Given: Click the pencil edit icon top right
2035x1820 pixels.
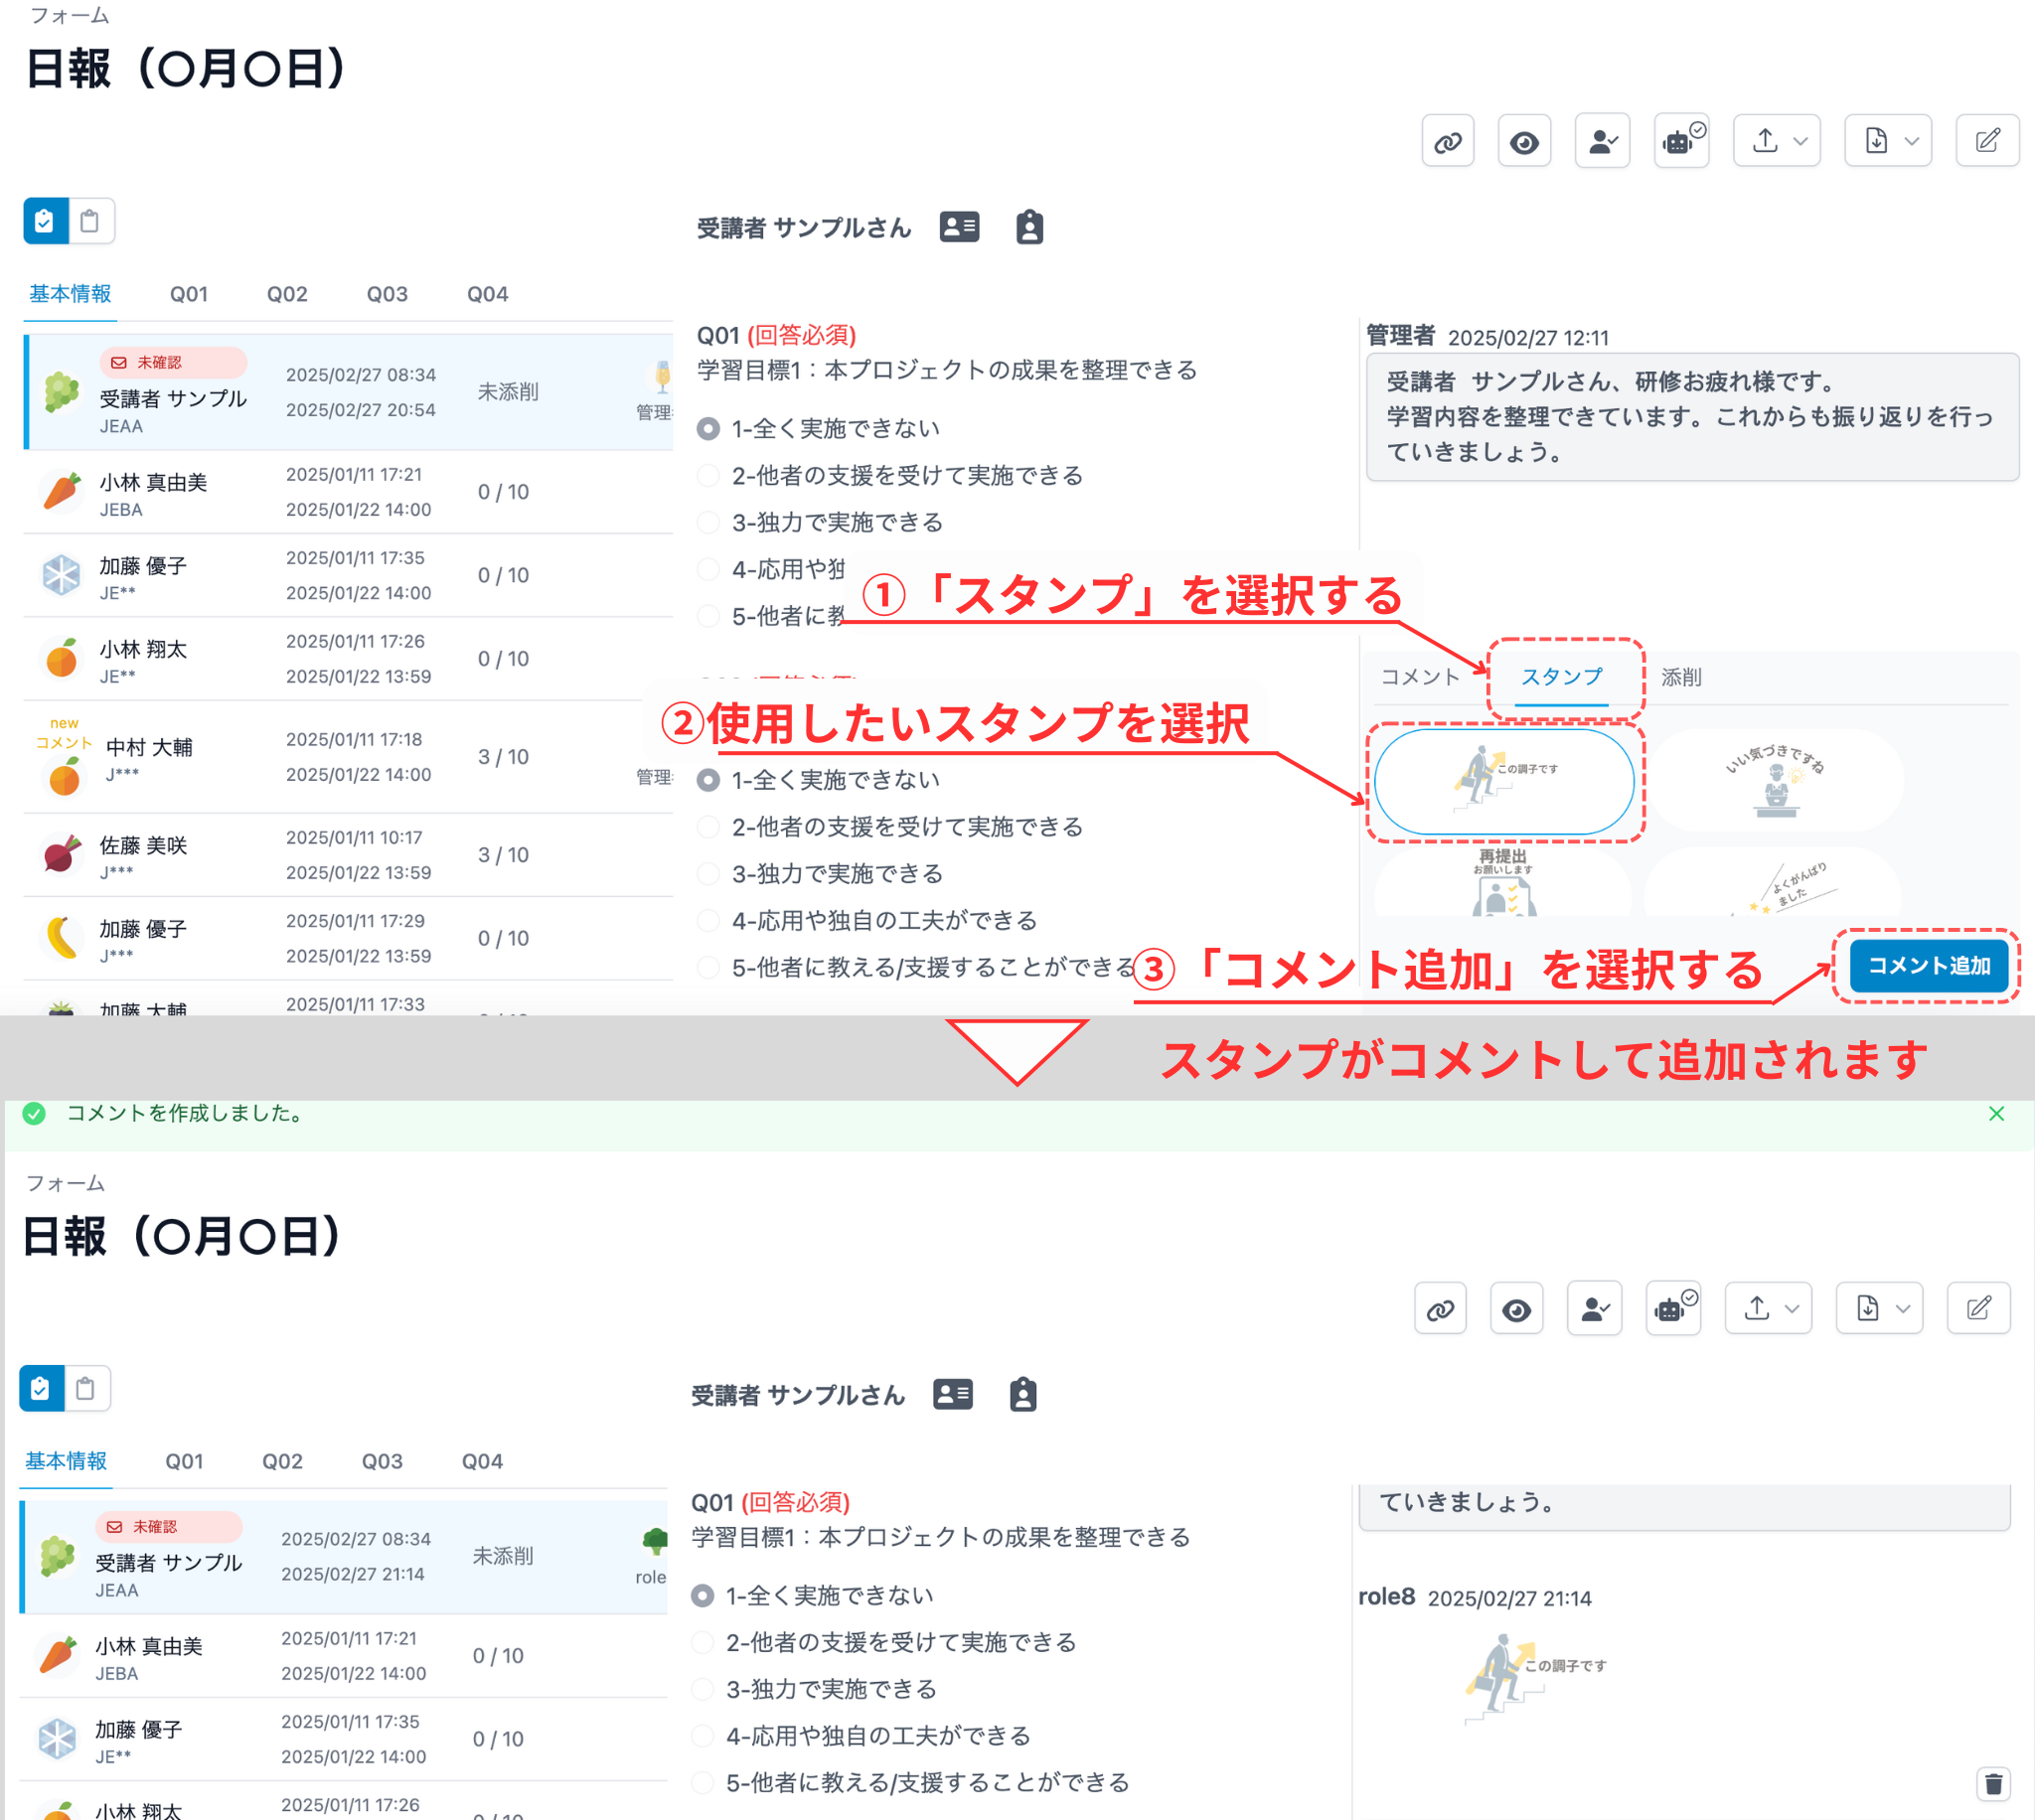Looking at the screenshot, I should (x=1986, y=141).
